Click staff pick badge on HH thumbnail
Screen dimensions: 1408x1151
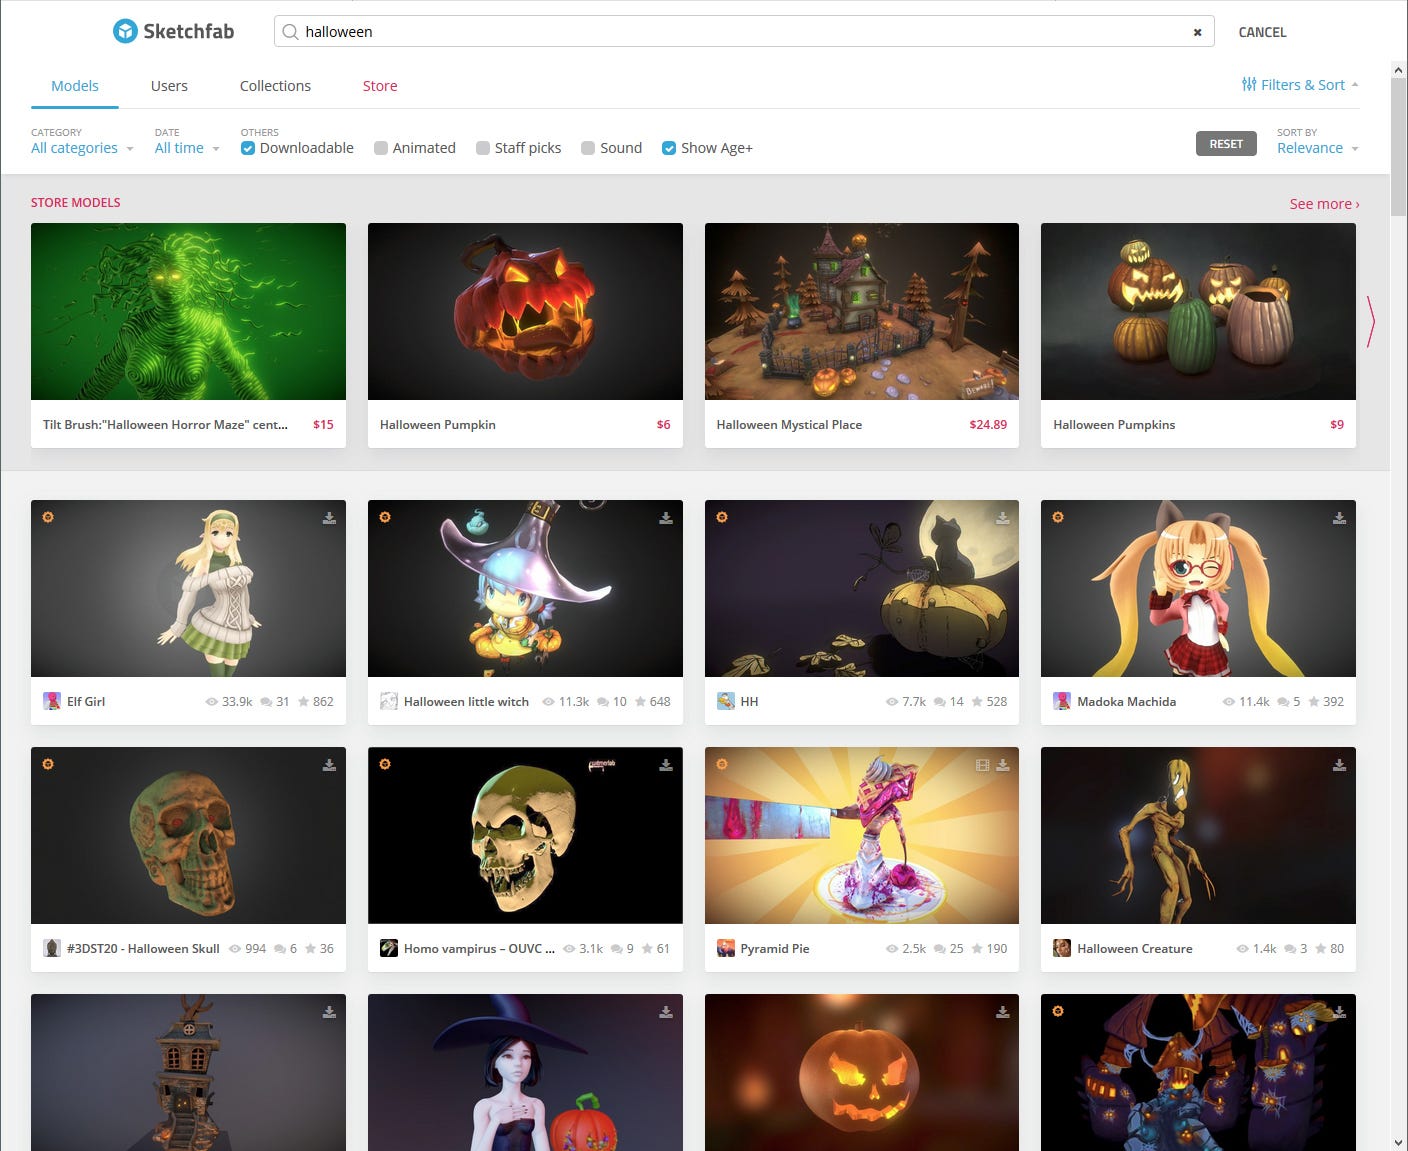[x=722, y=517]
